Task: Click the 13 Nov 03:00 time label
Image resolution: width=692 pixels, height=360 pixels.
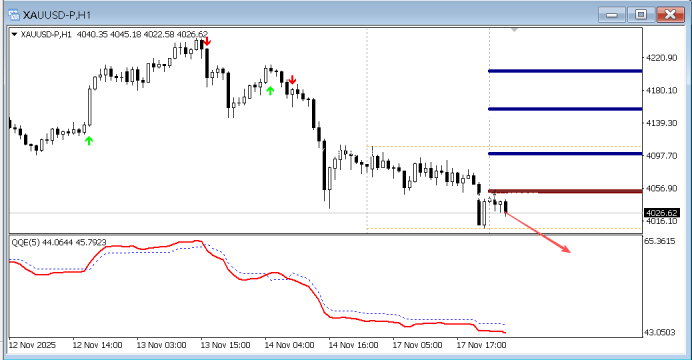Action: click(161, 345)
